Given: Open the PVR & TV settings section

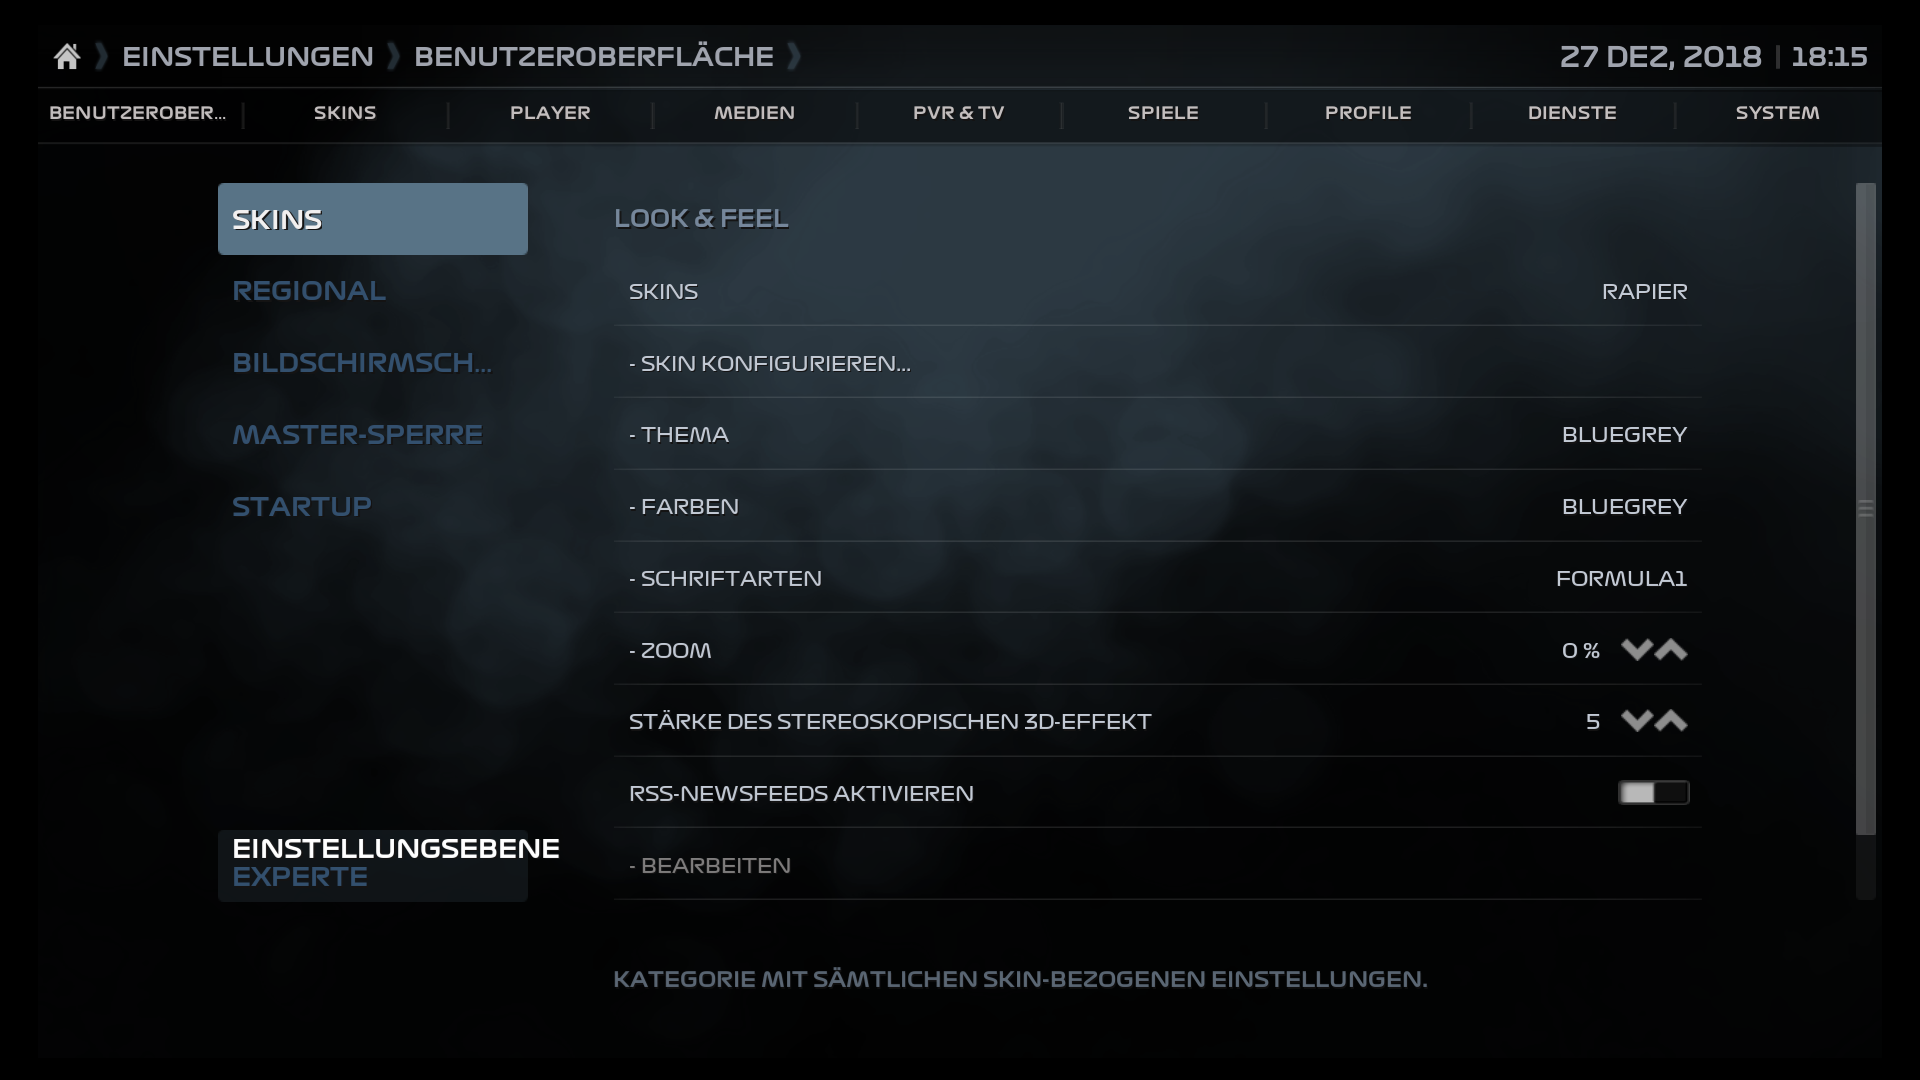Looking at the screenshot, I should [x=958, y=113].
